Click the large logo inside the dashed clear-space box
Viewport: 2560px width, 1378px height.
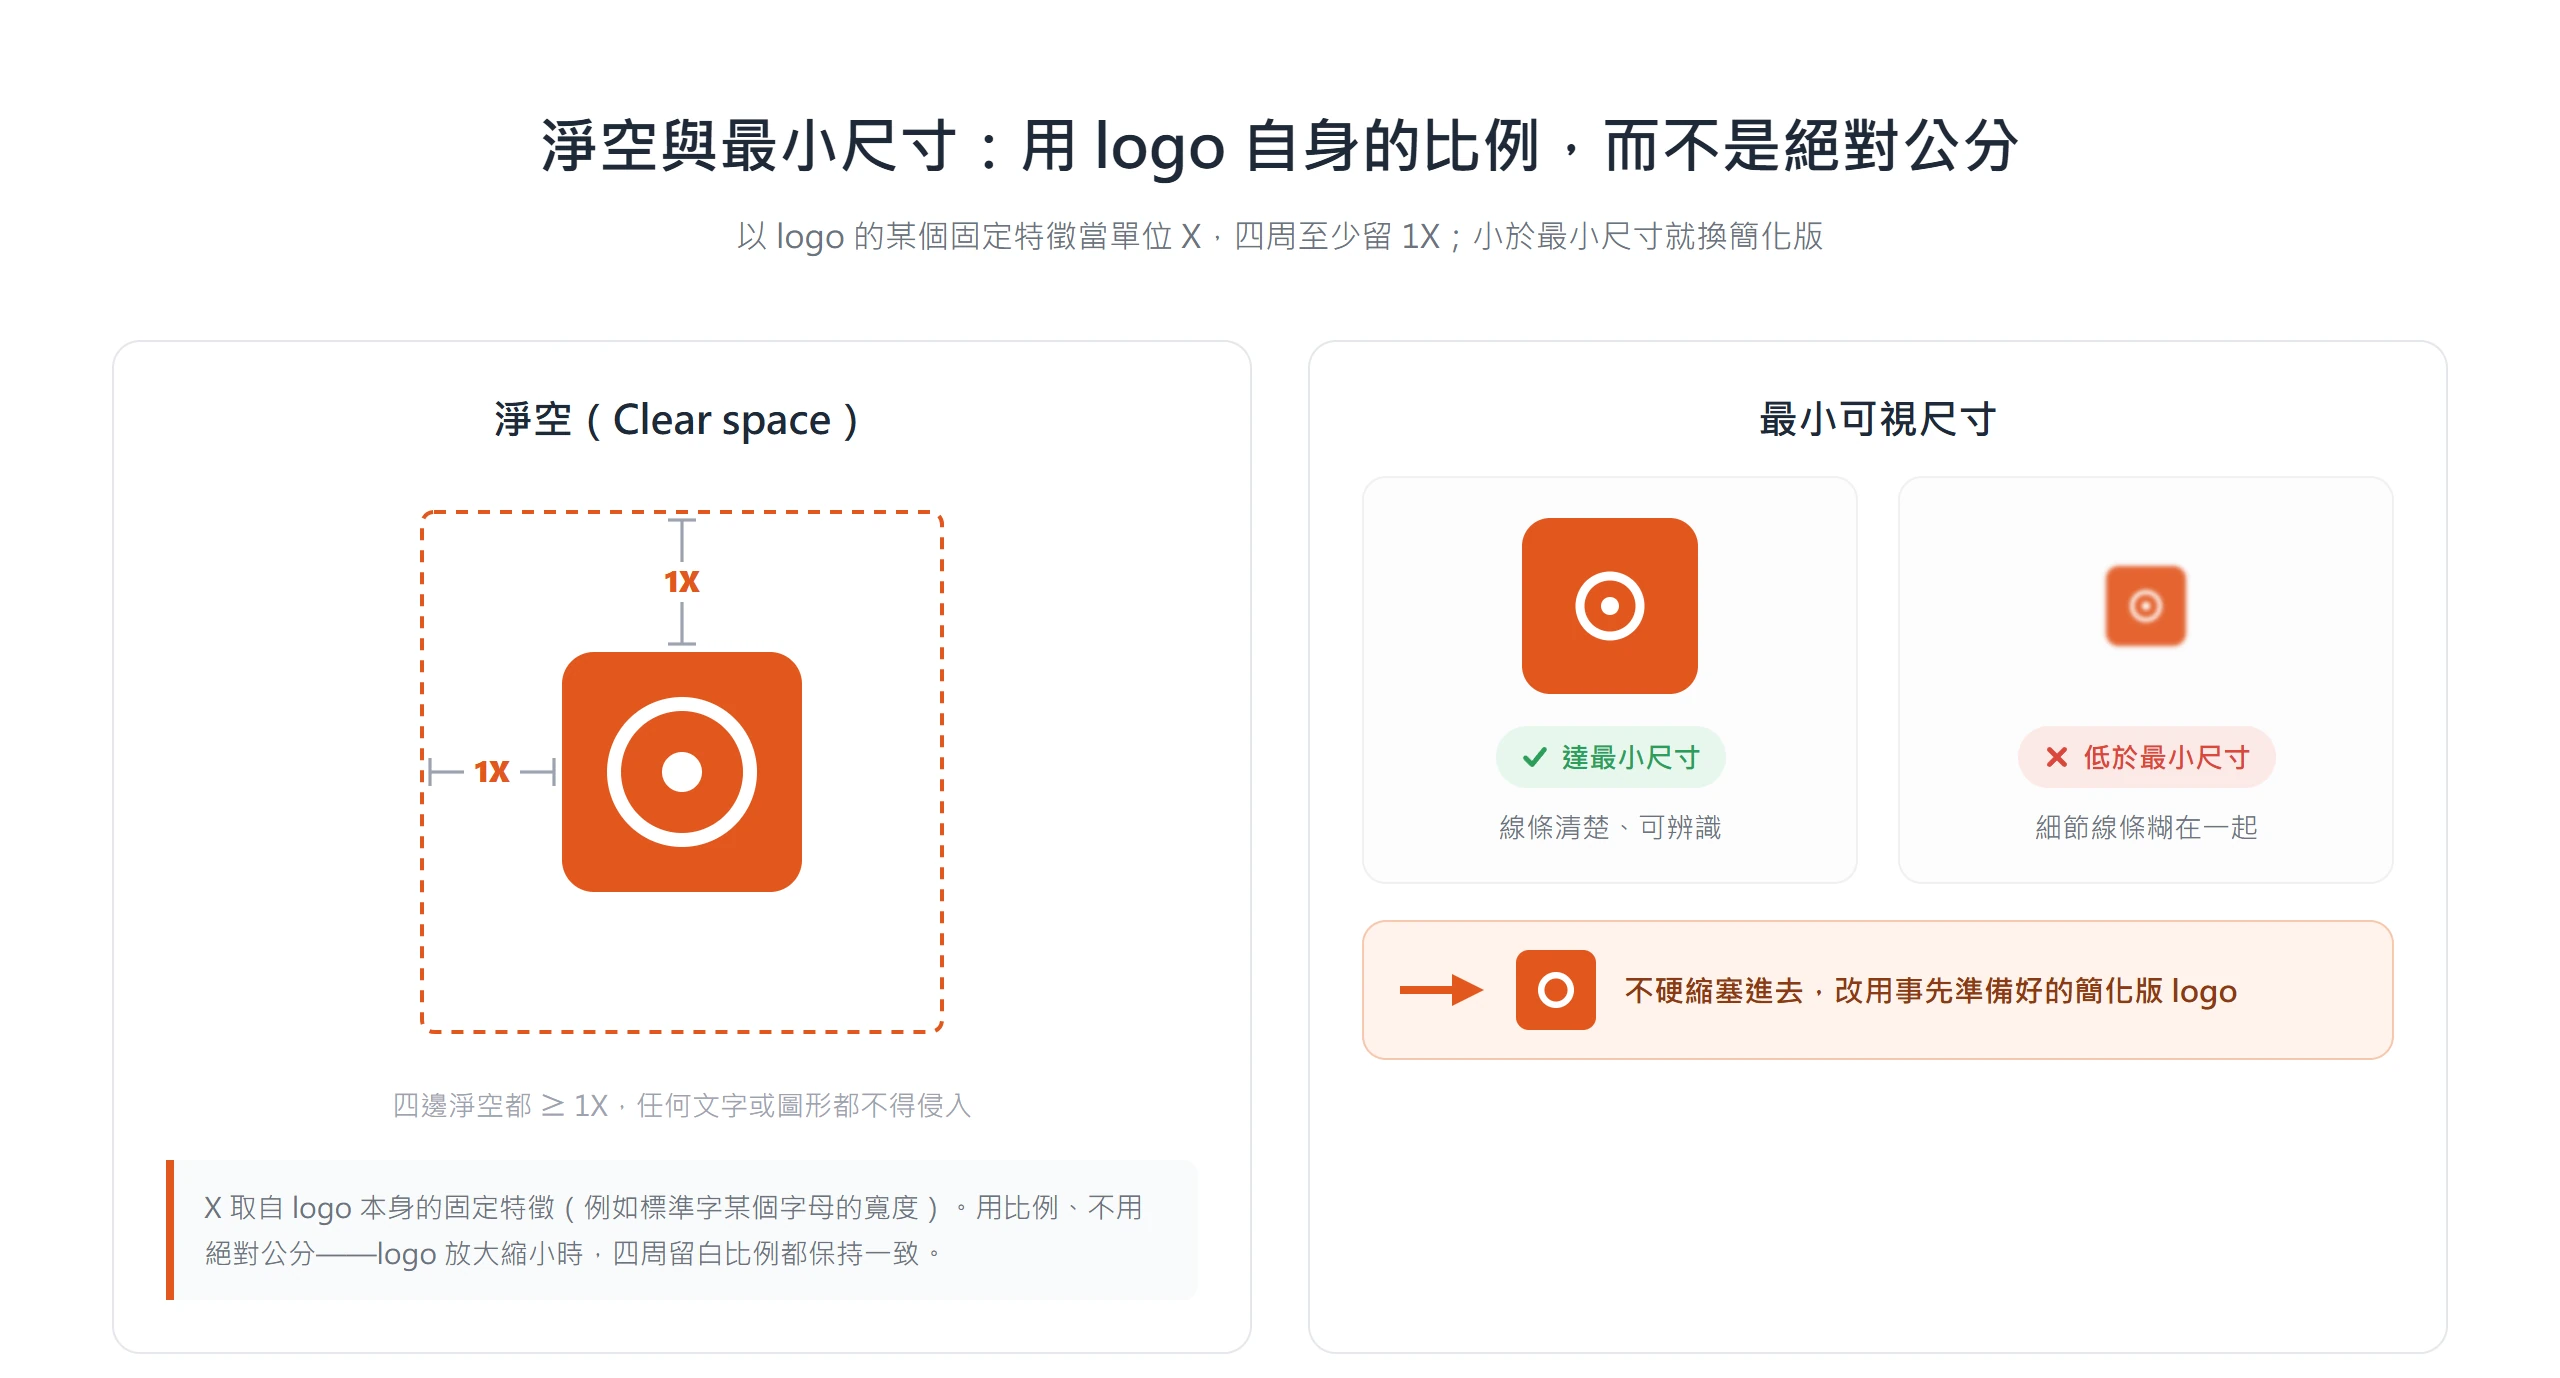[x=682, y=771]
